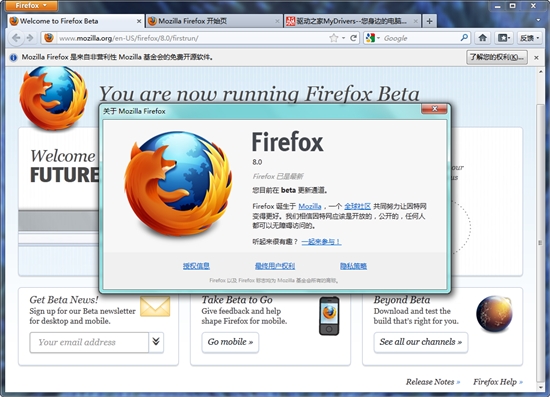This screenshot has width=550, height=397.
Task: Click the info icon in the notification bar
Action: click(13, 58)
